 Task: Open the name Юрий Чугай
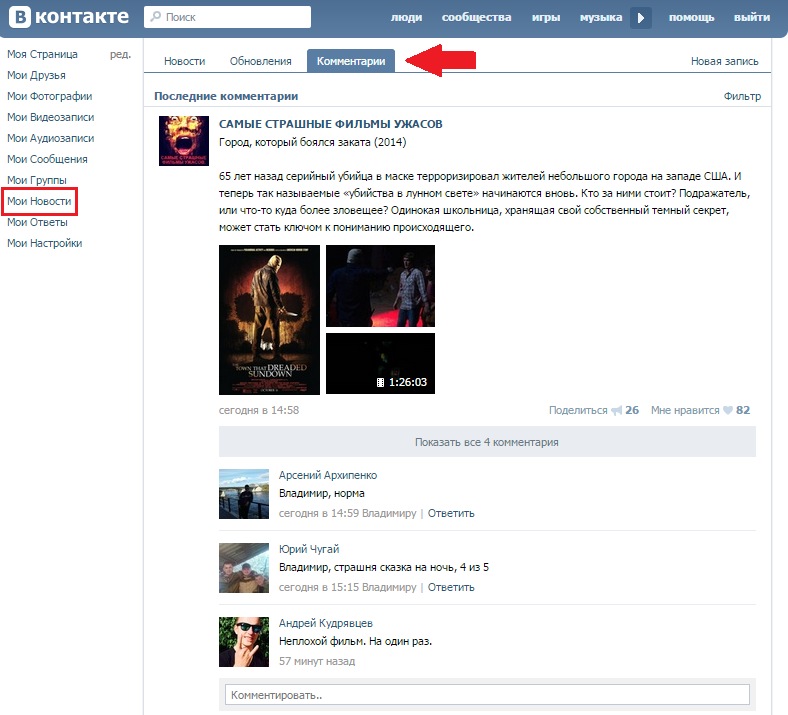coord(309,549)
